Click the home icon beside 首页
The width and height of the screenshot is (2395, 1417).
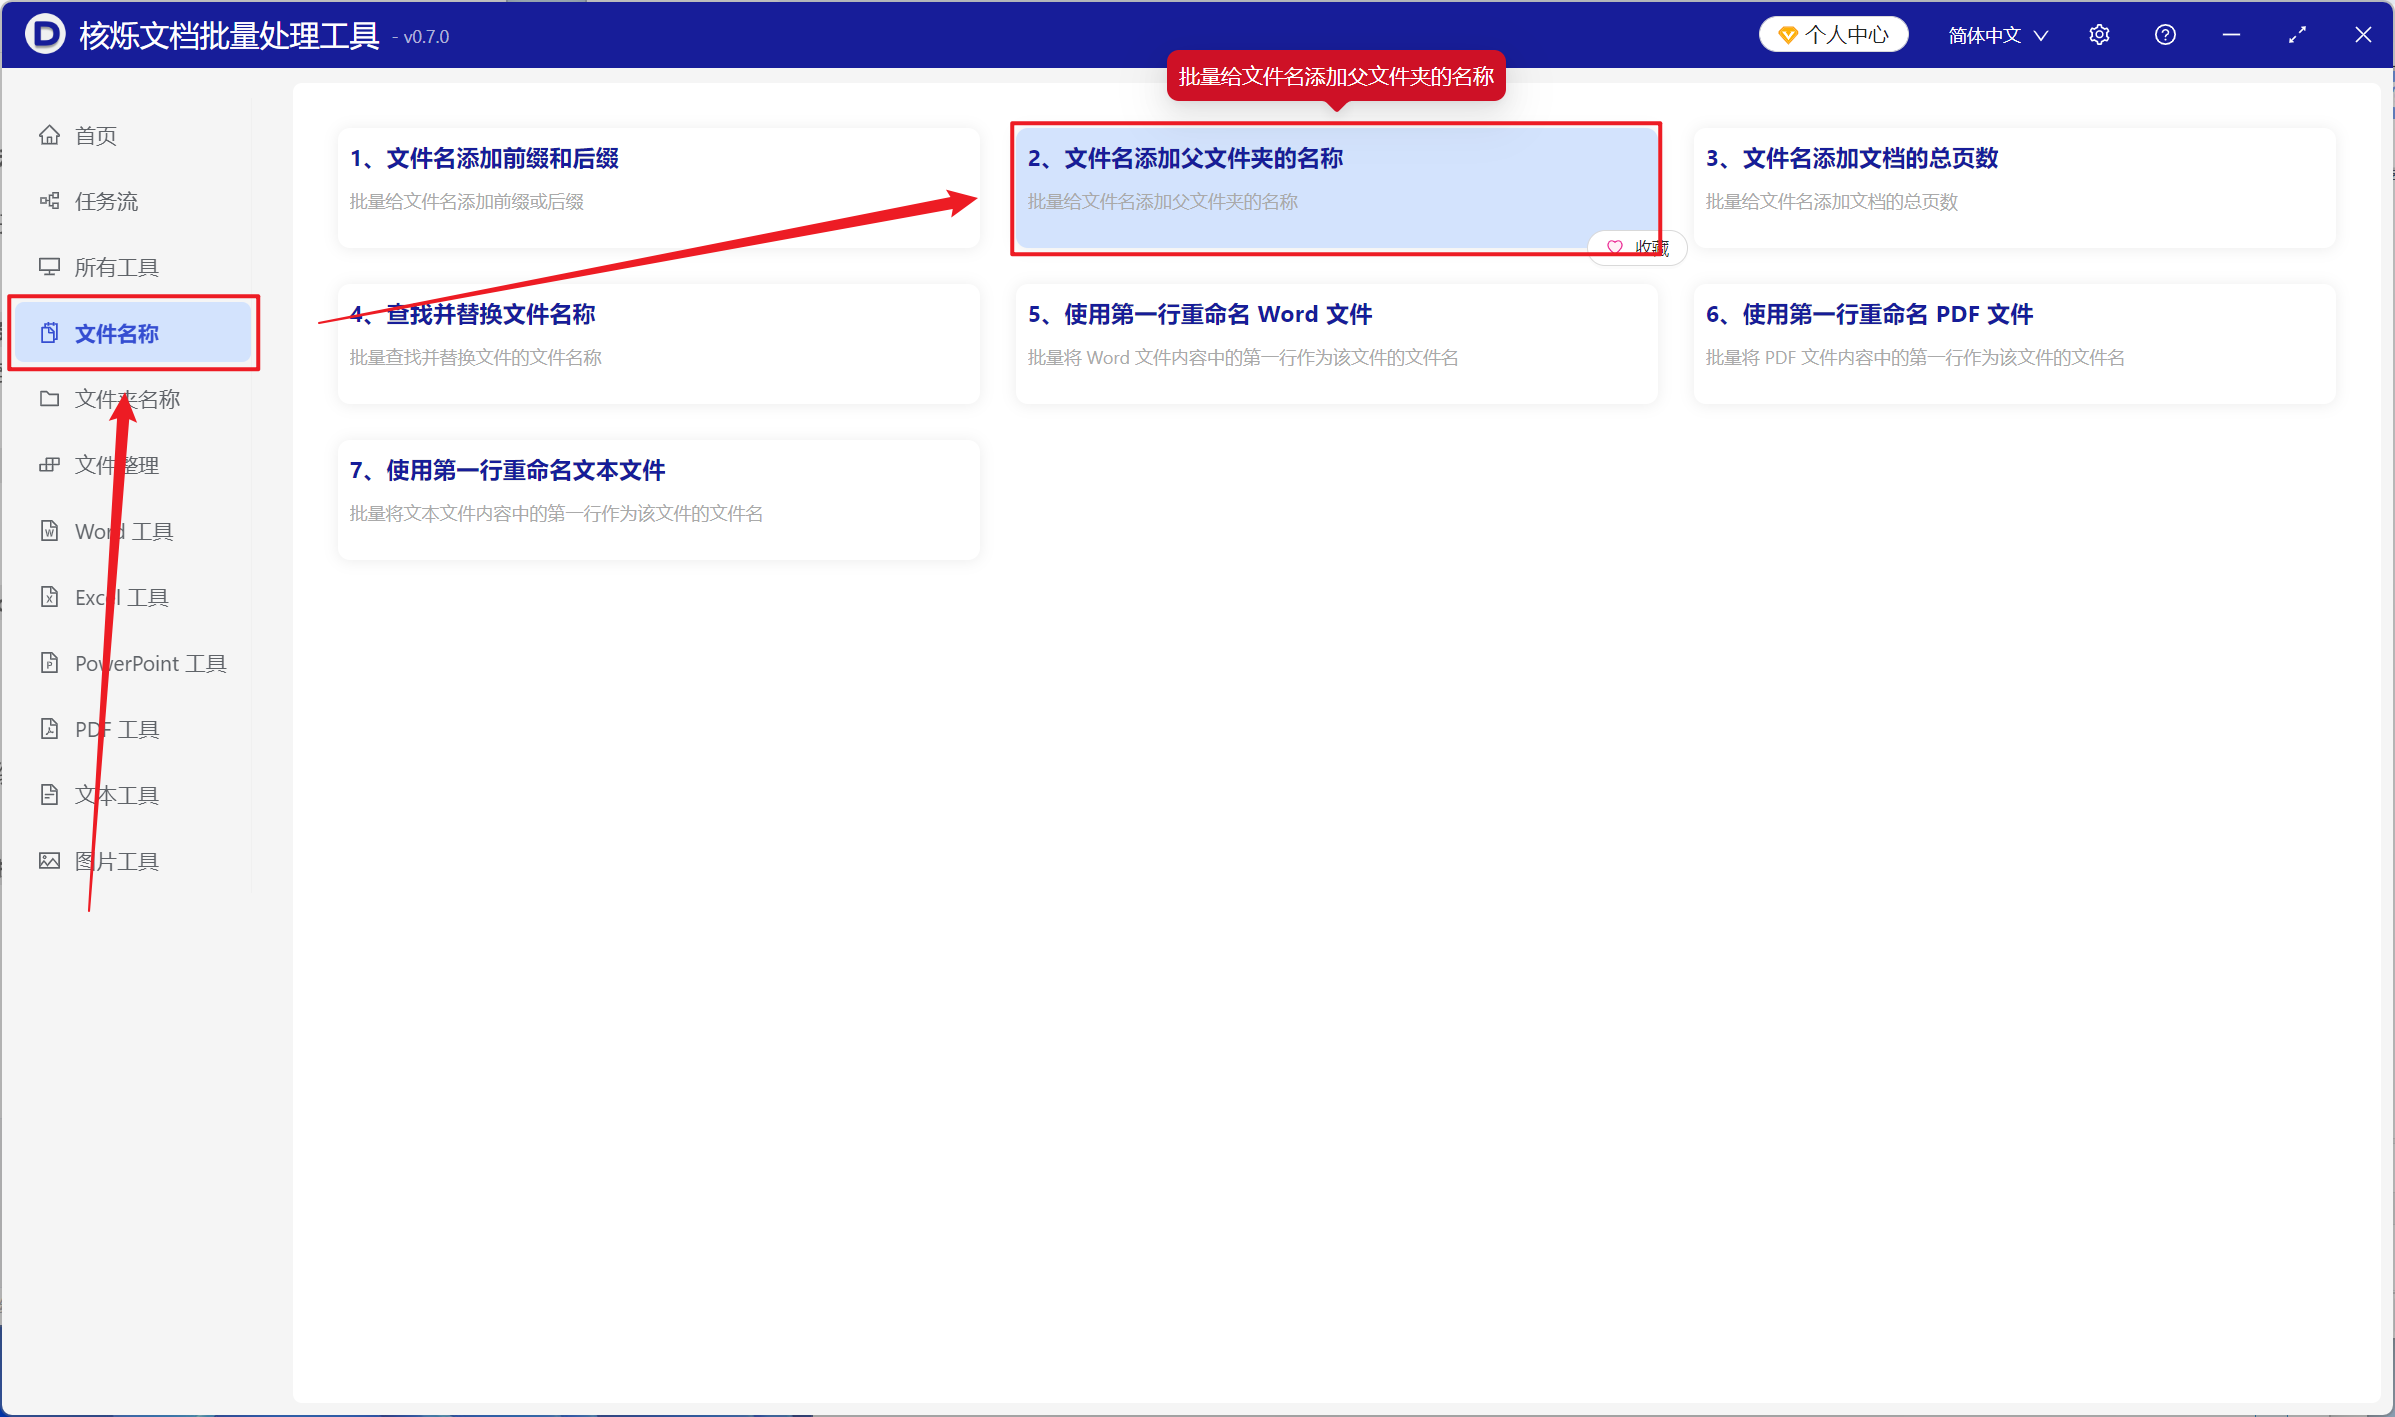[49, 135]
